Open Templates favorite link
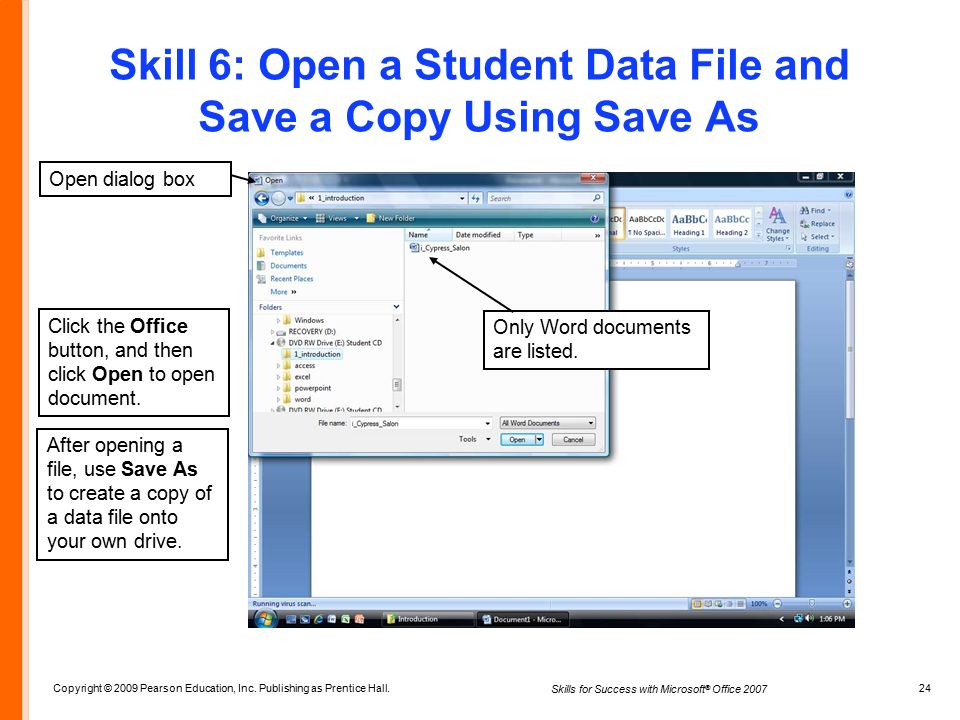 [x=280, y=253]
